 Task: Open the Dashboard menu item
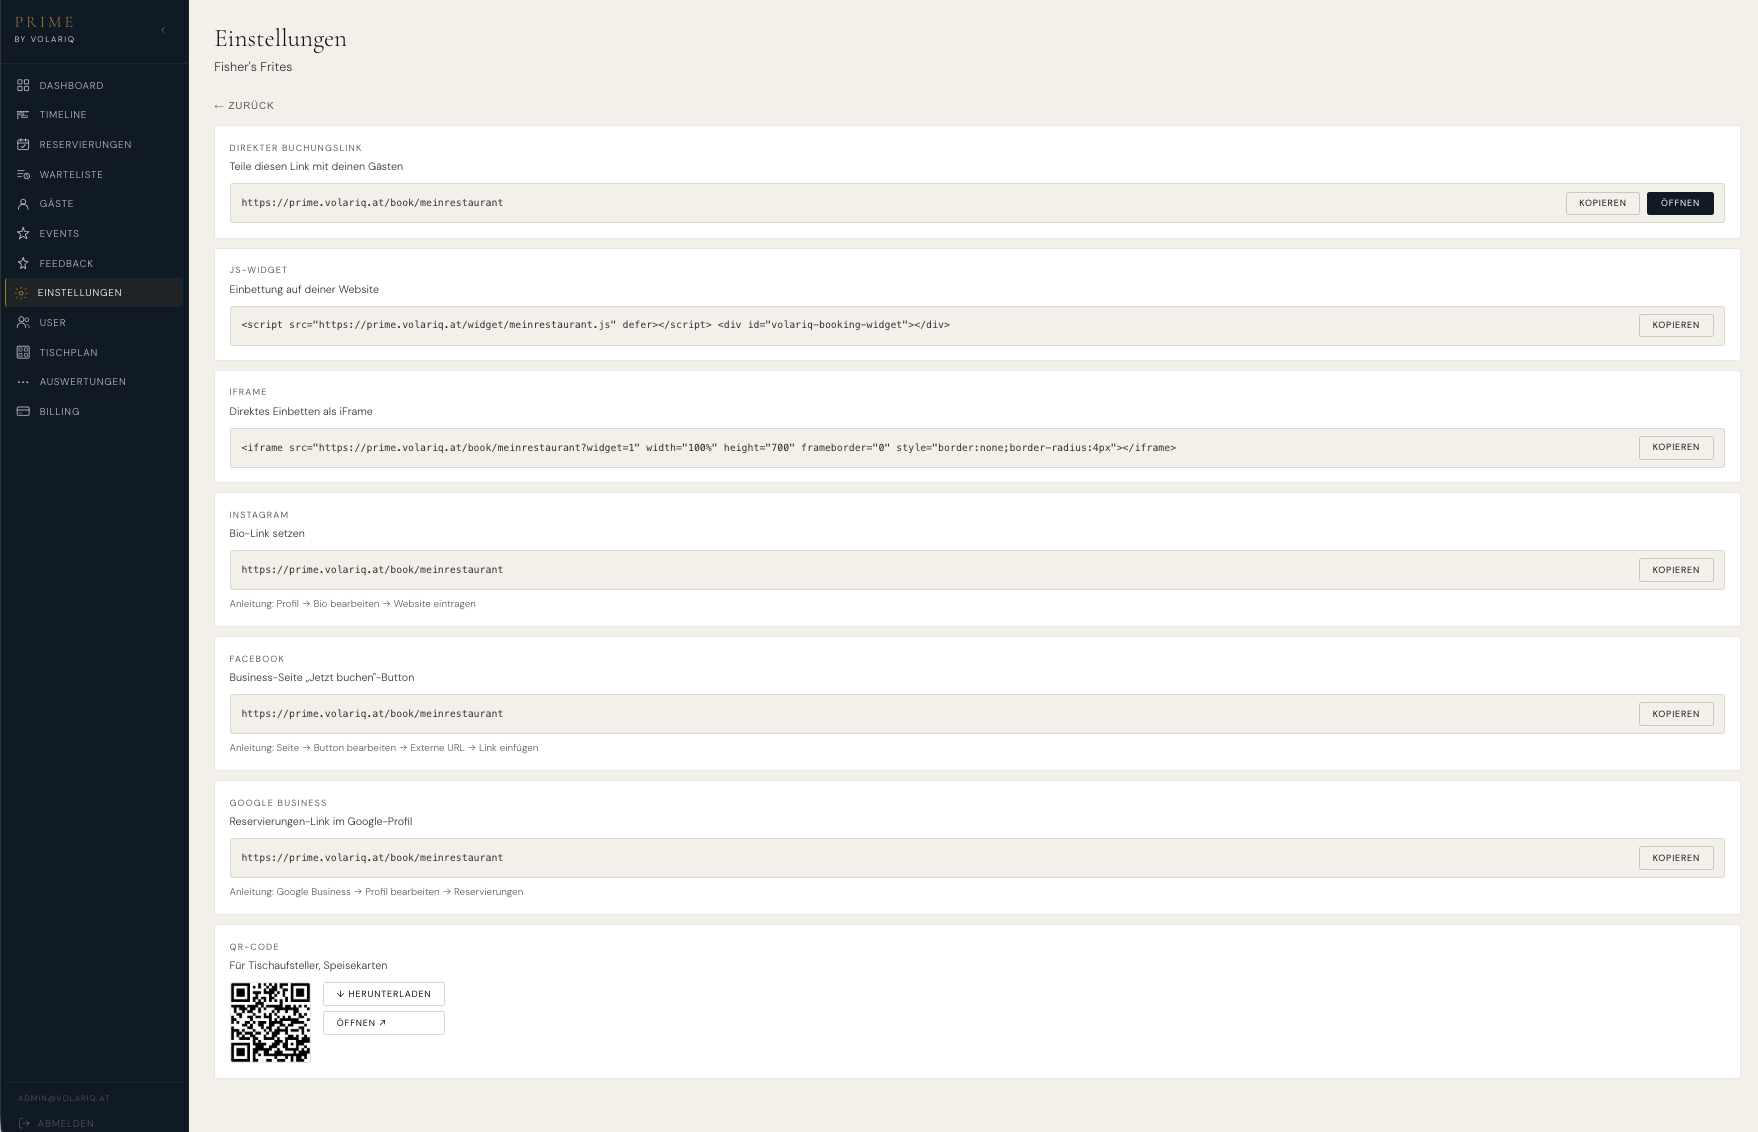click(x=94, y=86)
